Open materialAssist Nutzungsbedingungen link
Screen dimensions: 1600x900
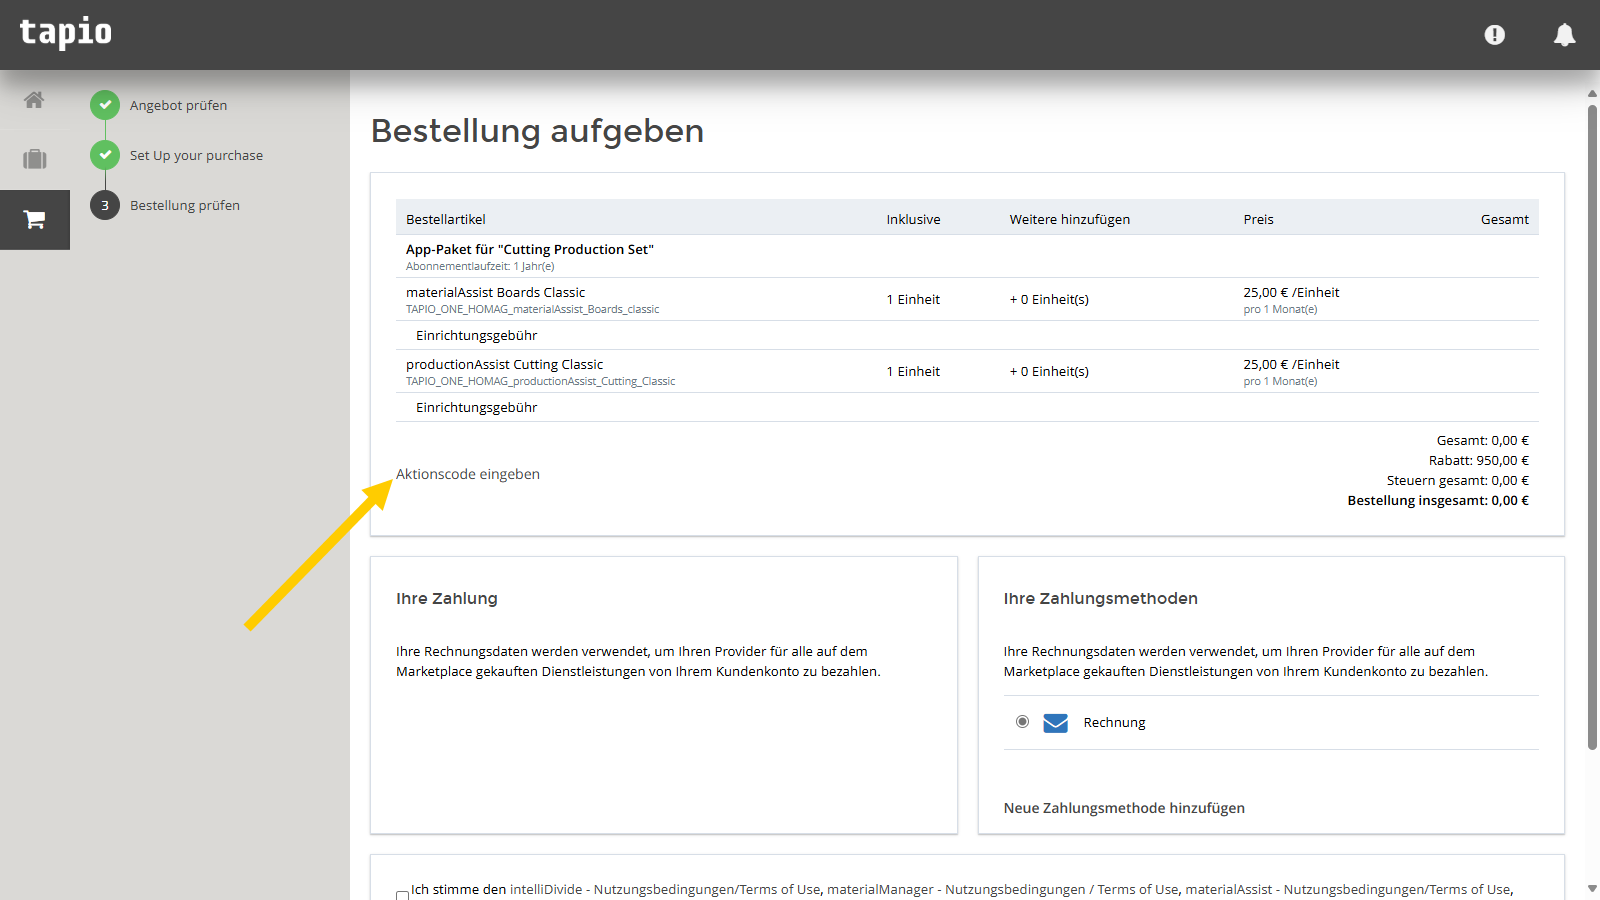[1348, 889]
